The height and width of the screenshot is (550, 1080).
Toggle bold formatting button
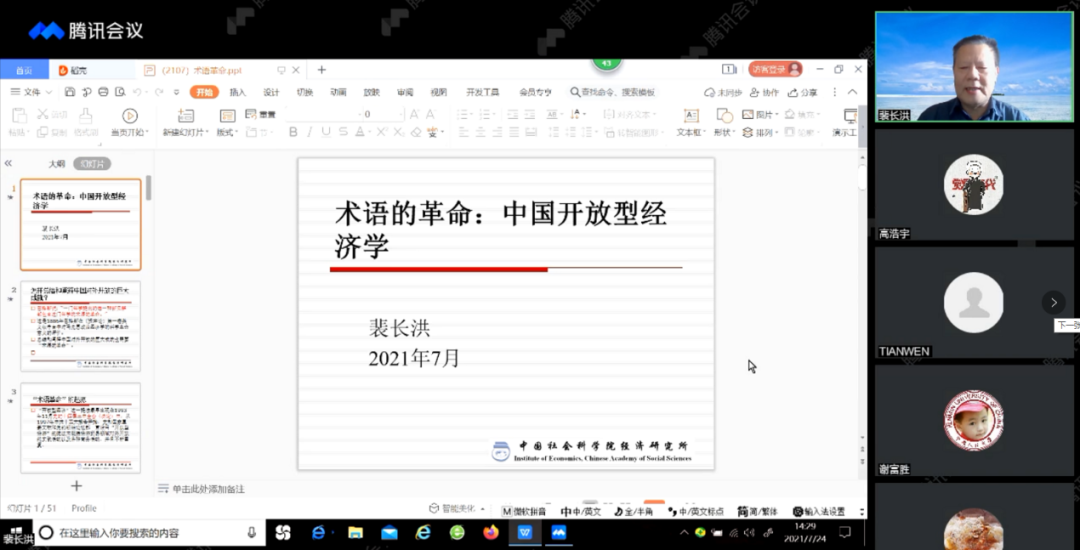[293, 132]
